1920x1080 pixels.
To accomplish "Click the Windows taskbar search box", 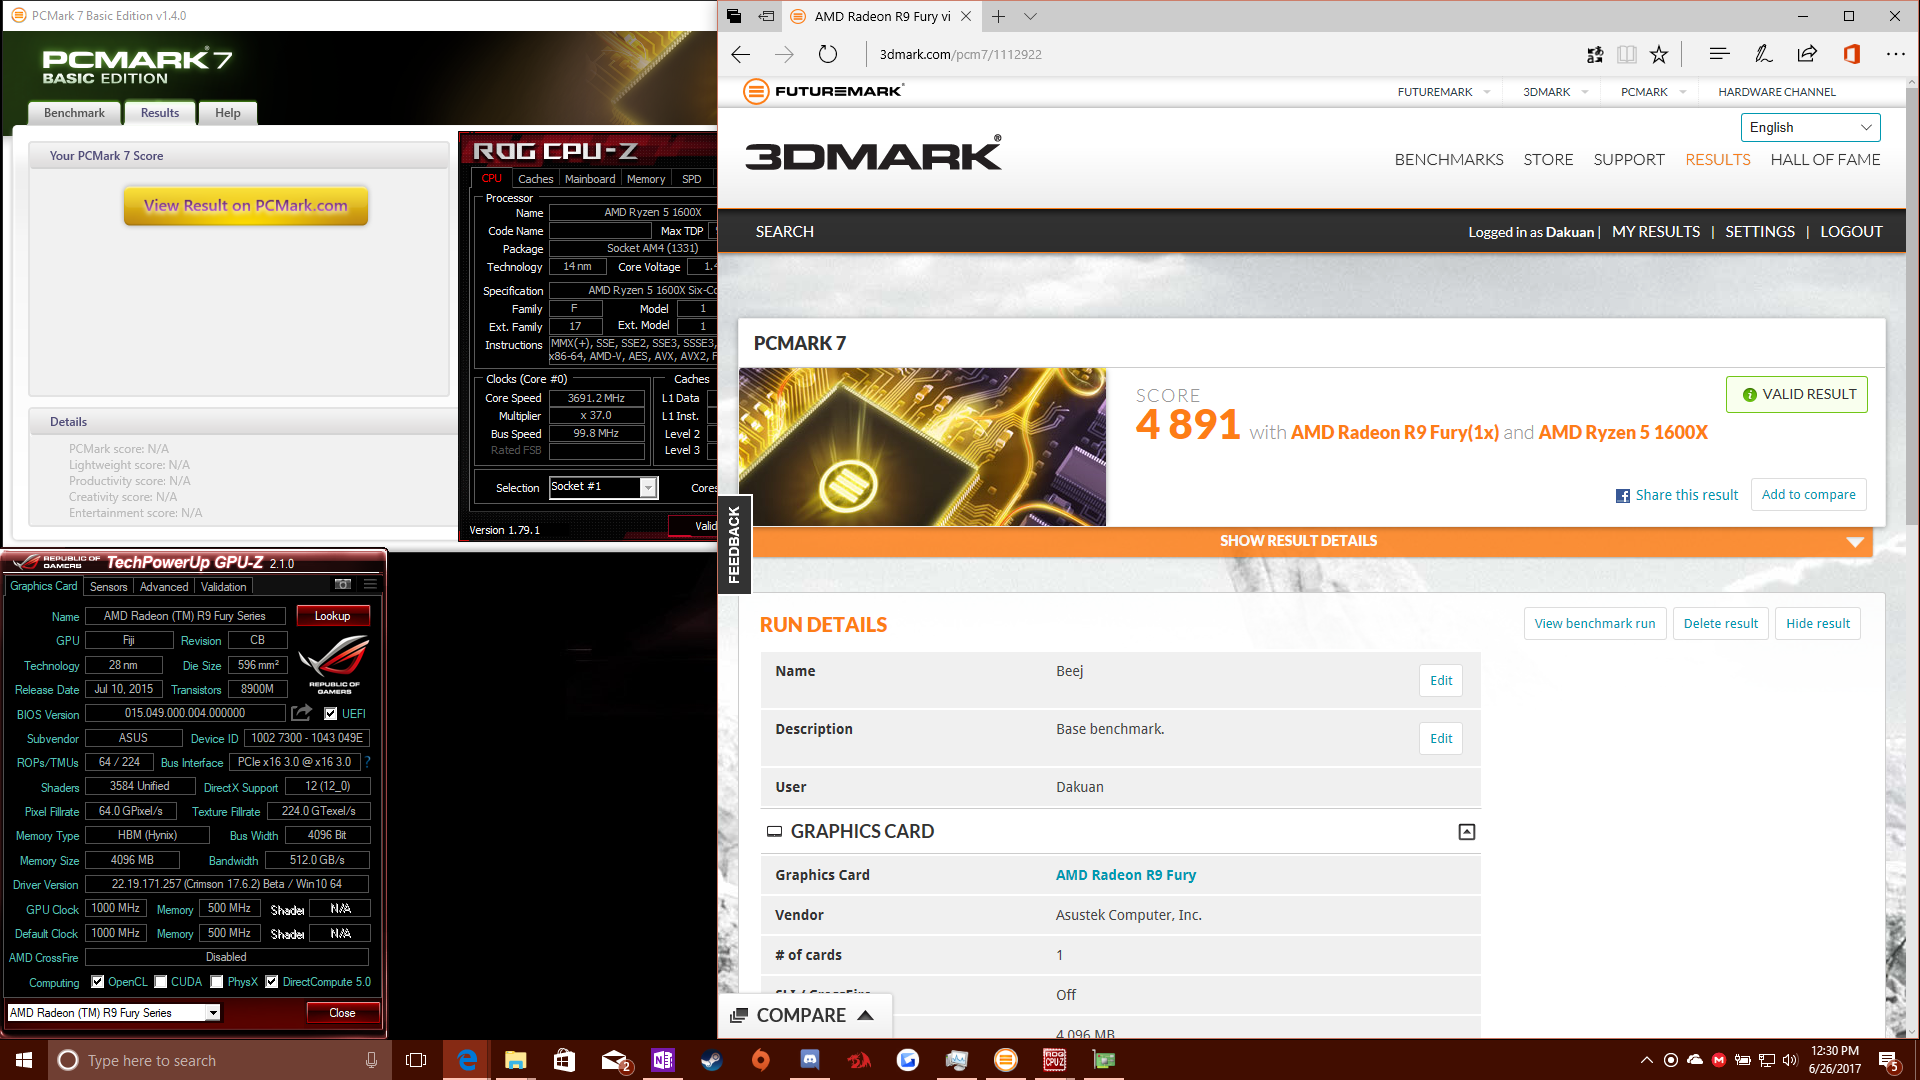I will coord(218,1060).
